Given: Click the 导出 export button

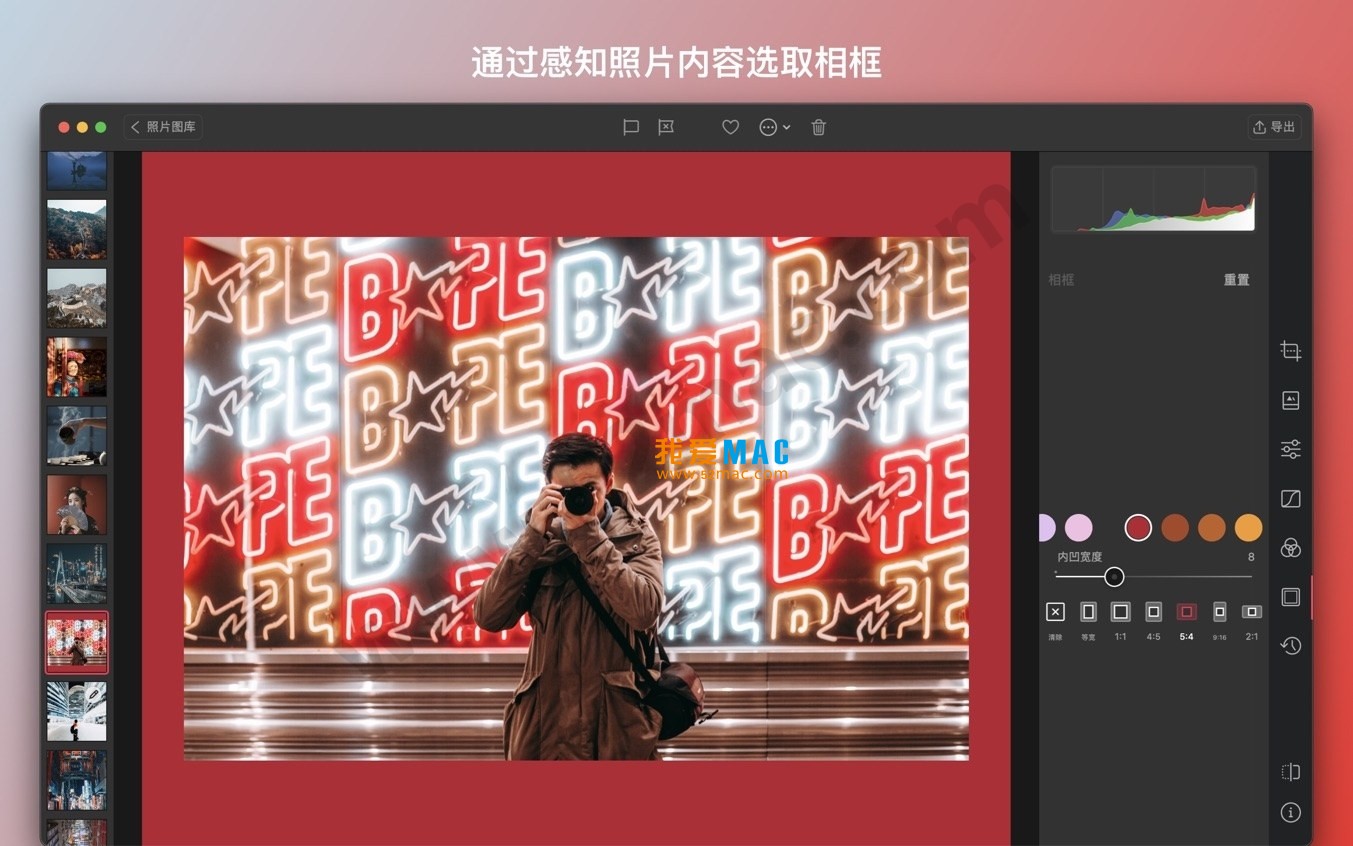Looking at the screenshot, I should (x=1274, y=127).
